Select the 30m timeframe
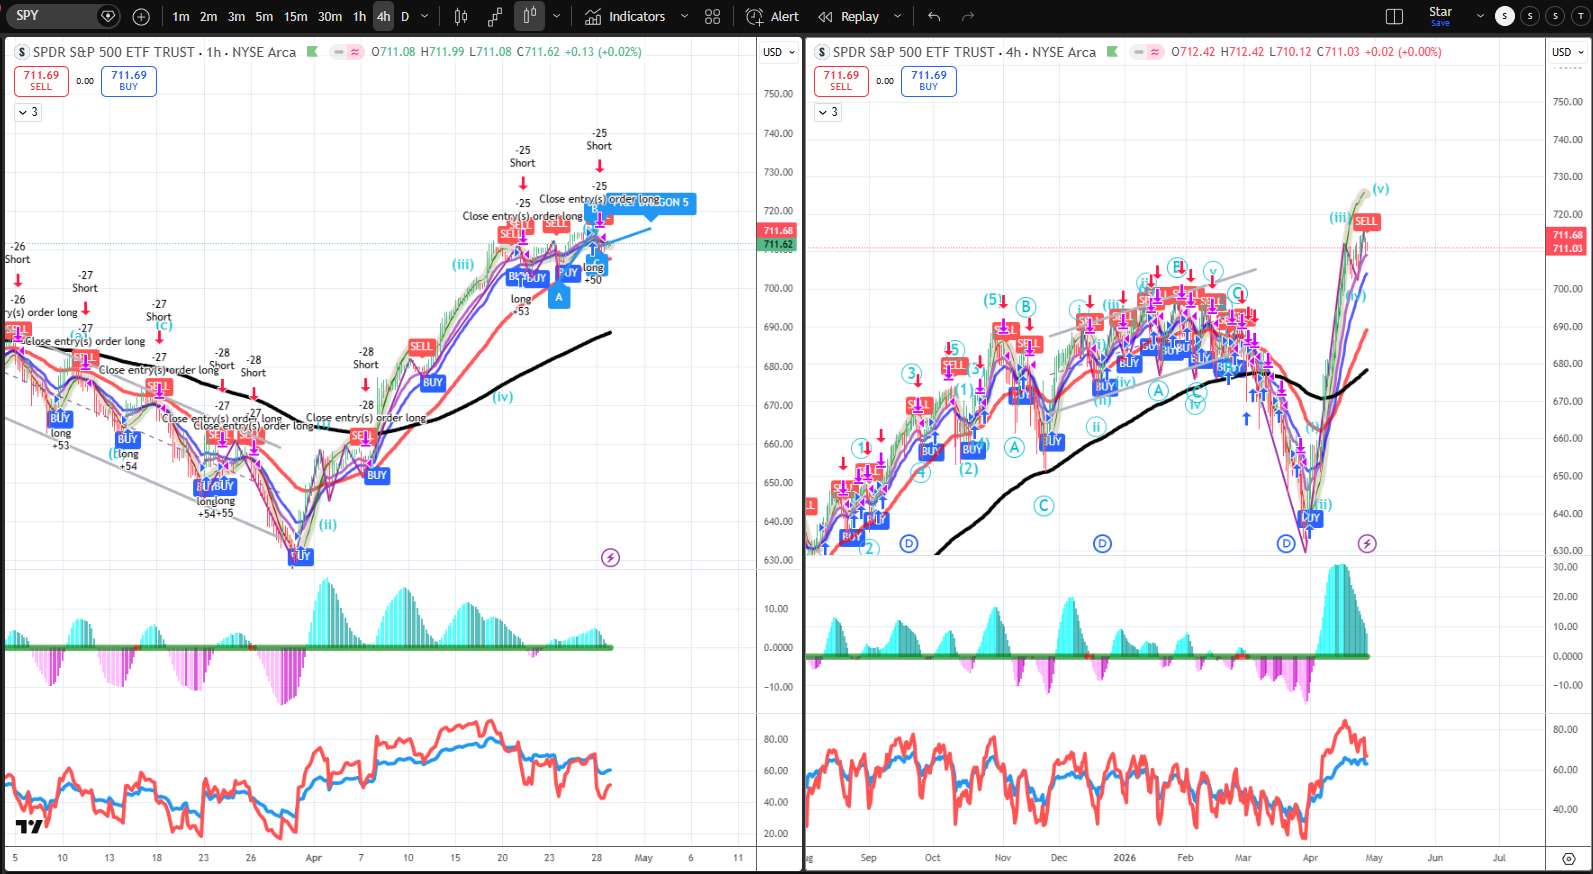Screen dimensions: 1593x874 [x=330, y=16]
